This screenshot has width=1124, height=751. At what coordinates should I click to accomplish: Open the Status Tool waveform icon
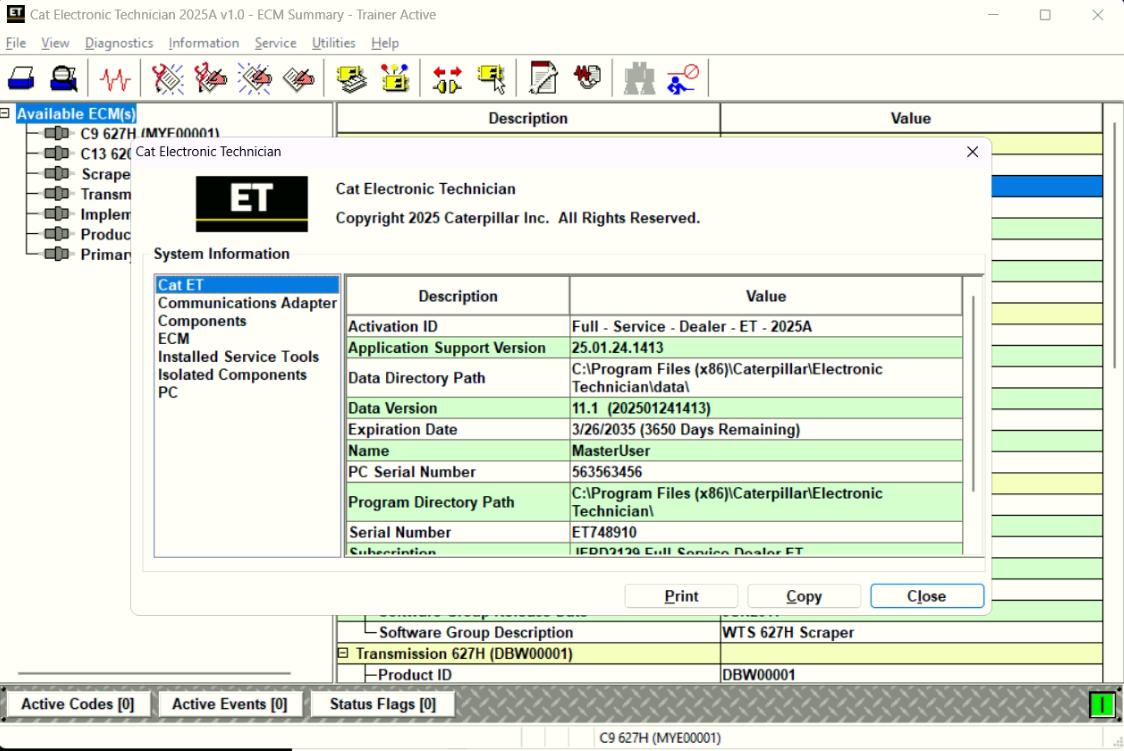coord(115,78)
